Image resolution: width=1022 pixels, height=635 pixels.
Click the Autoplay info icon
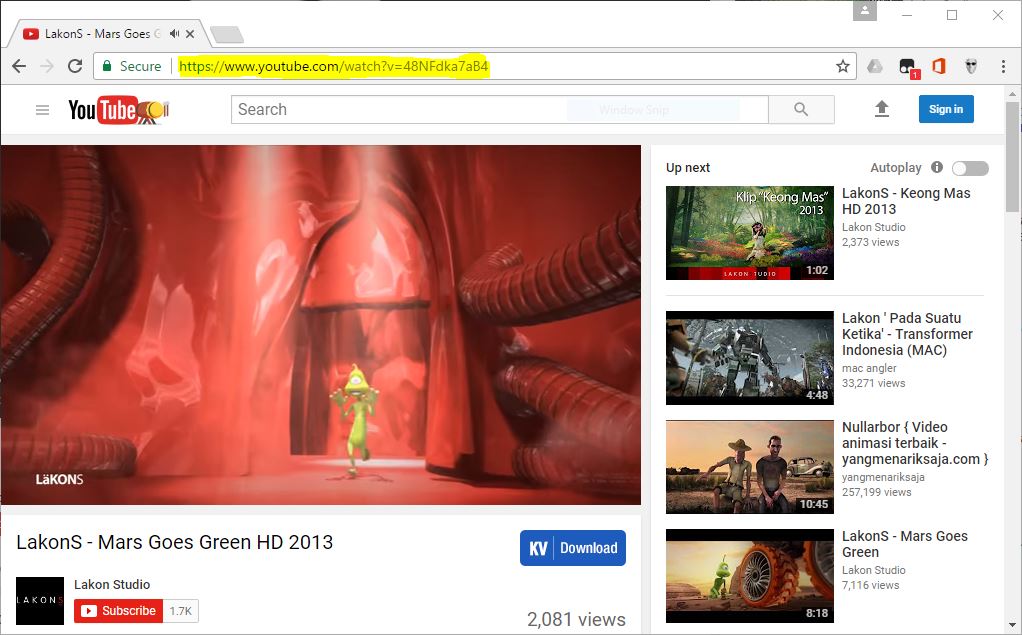(x=937, y=167)
